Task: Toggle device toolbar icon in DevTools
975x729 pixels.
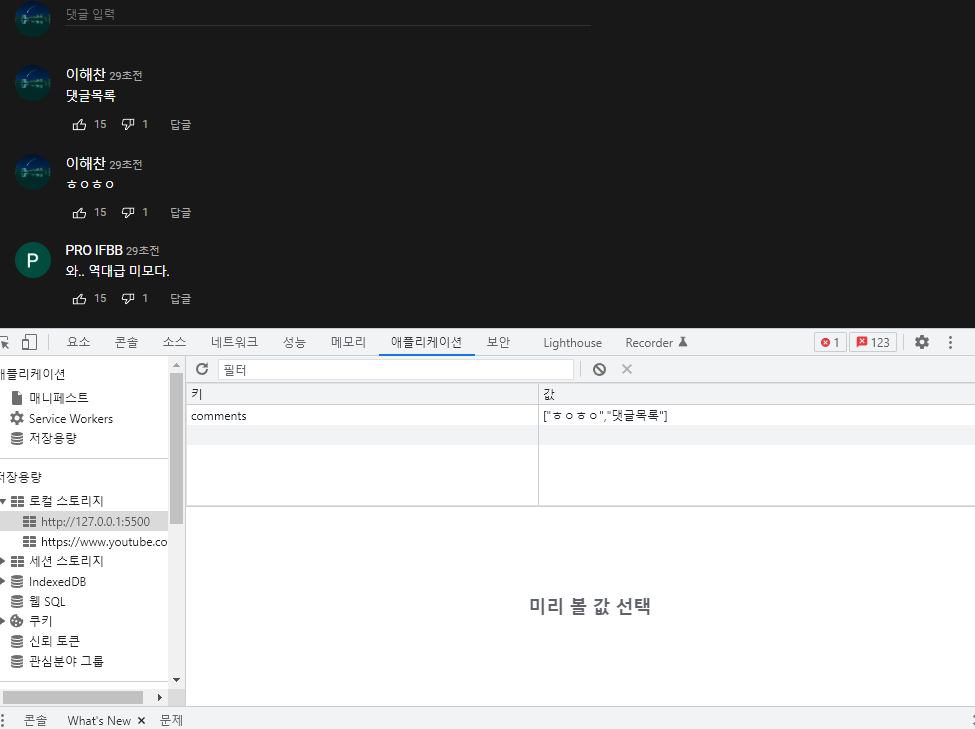Action: [x=29, y=342]
